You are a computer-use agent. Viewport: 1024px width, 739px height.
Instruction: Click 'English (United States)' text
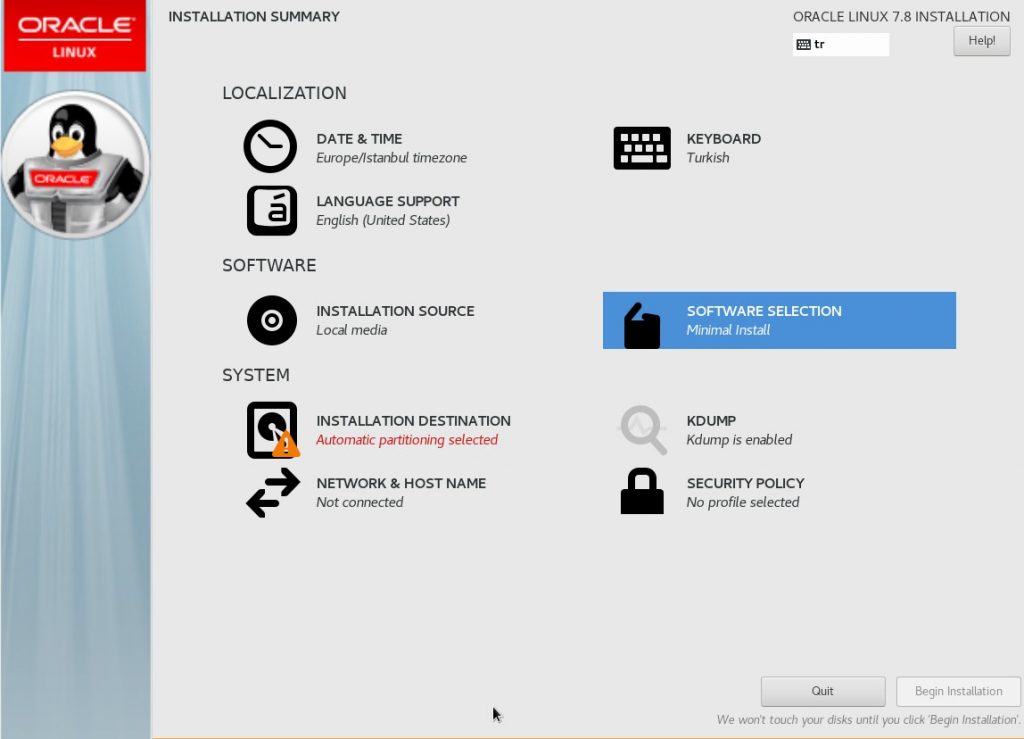tap(383, 221)
